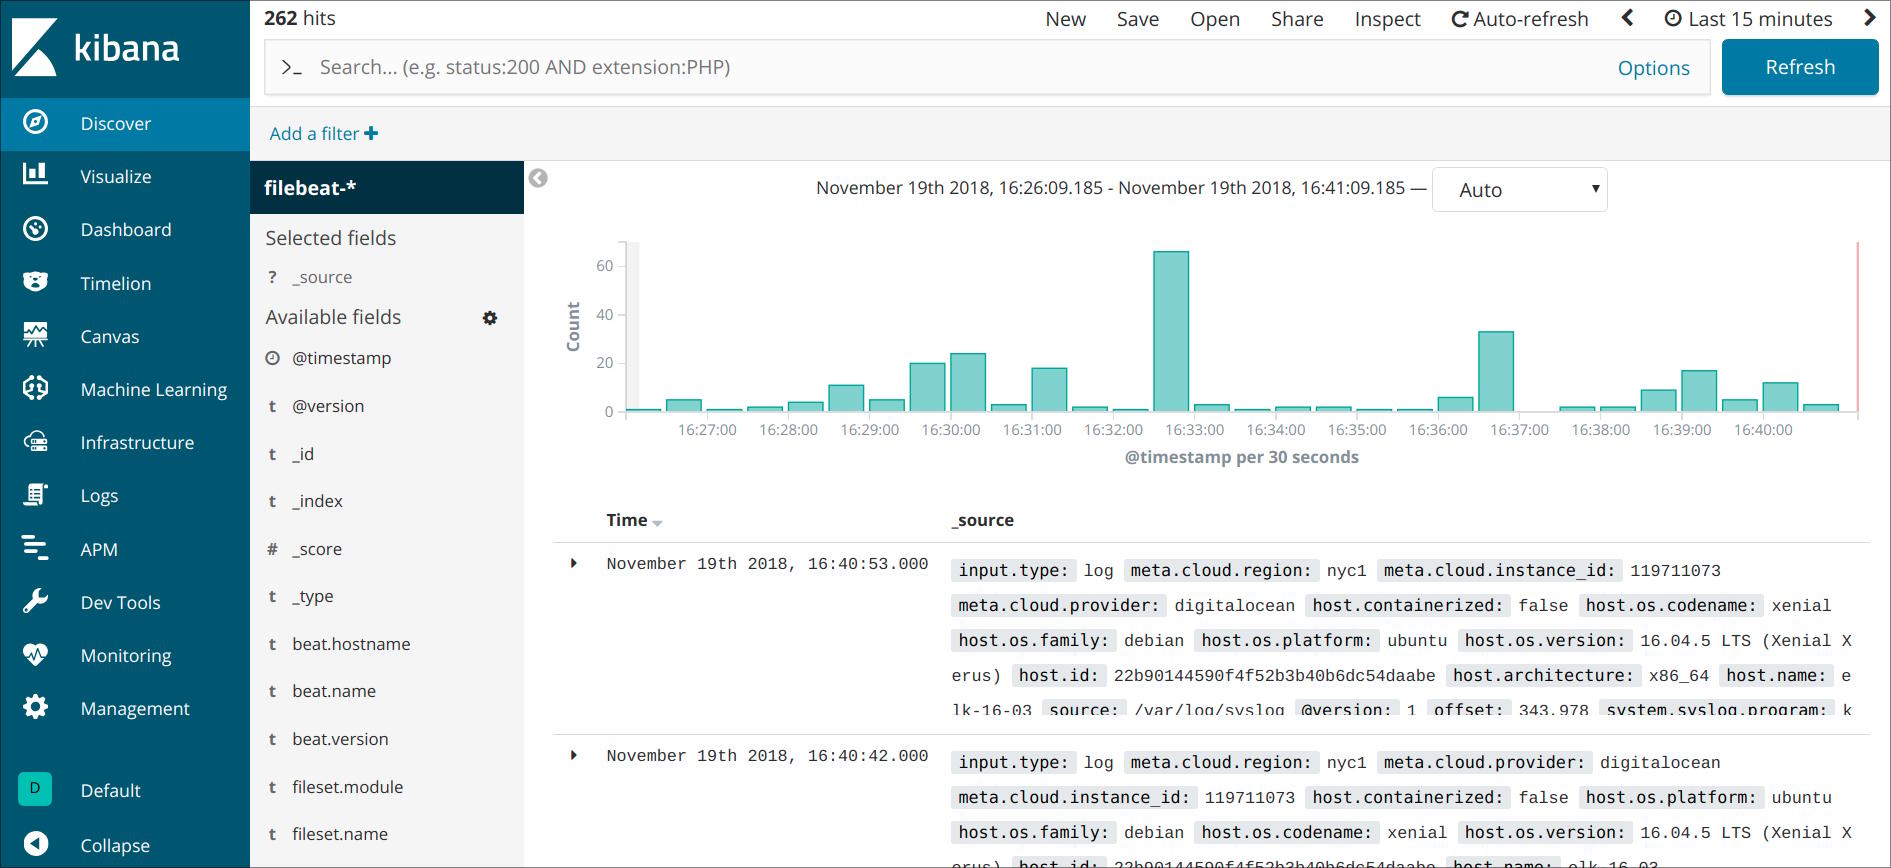Click the histogram bar near 16:37:00

[x=1496, y=371]
